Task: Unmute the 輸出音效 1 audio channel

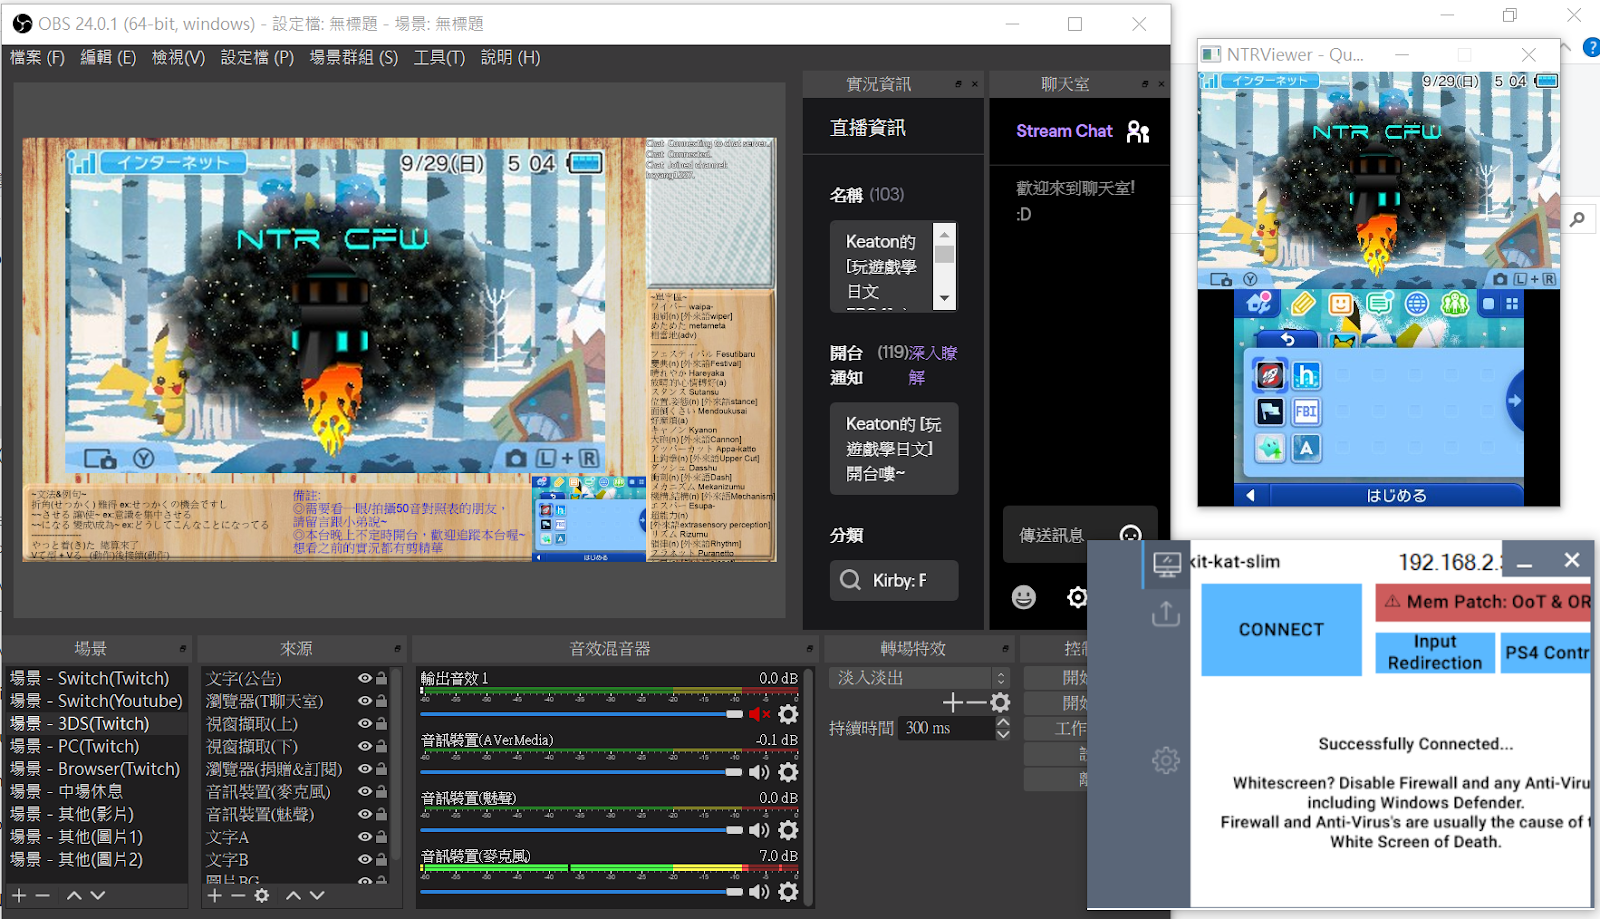Action: coord(760,714)
